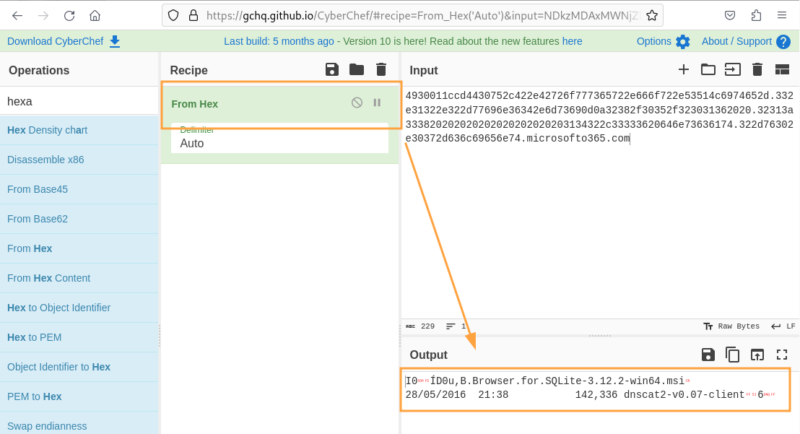Select Swap endianness operation

click(80, 424)
